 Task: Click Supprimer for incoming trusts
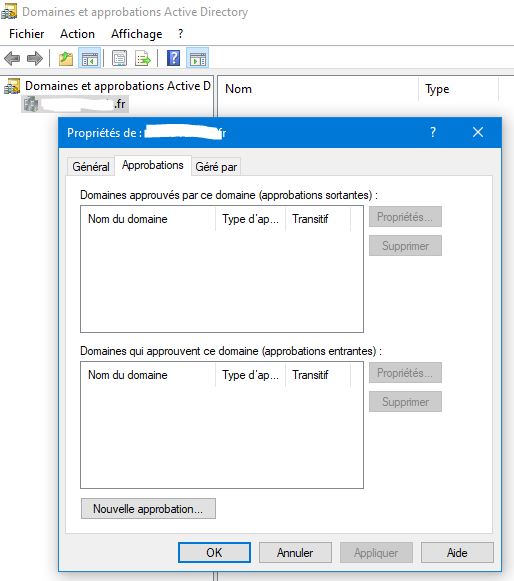pyautogui.click(x=405, y=401)
